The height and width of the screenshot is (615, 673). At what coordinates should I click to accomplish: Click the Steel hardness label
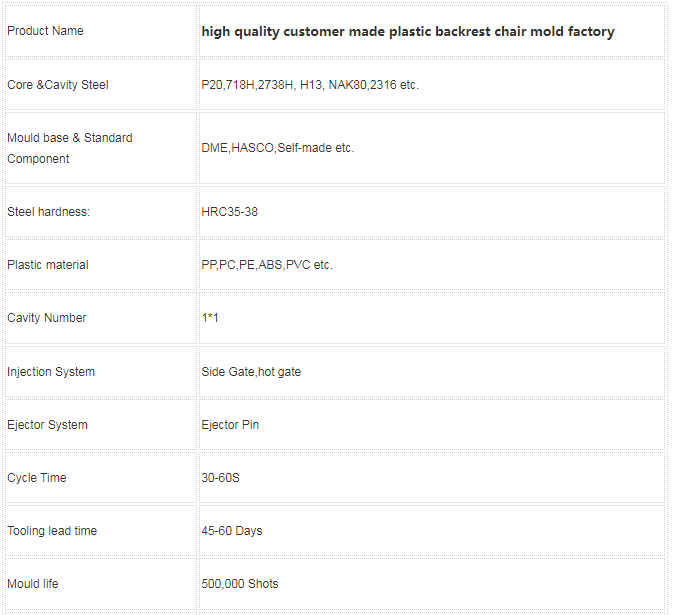[49, 212]
